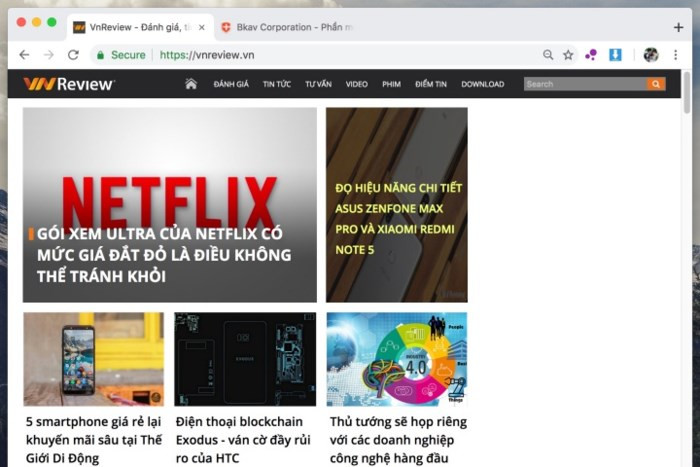The image size is (700, 467).
Task: Bookmark this page with star icon
Action: (x=568, y=55)
